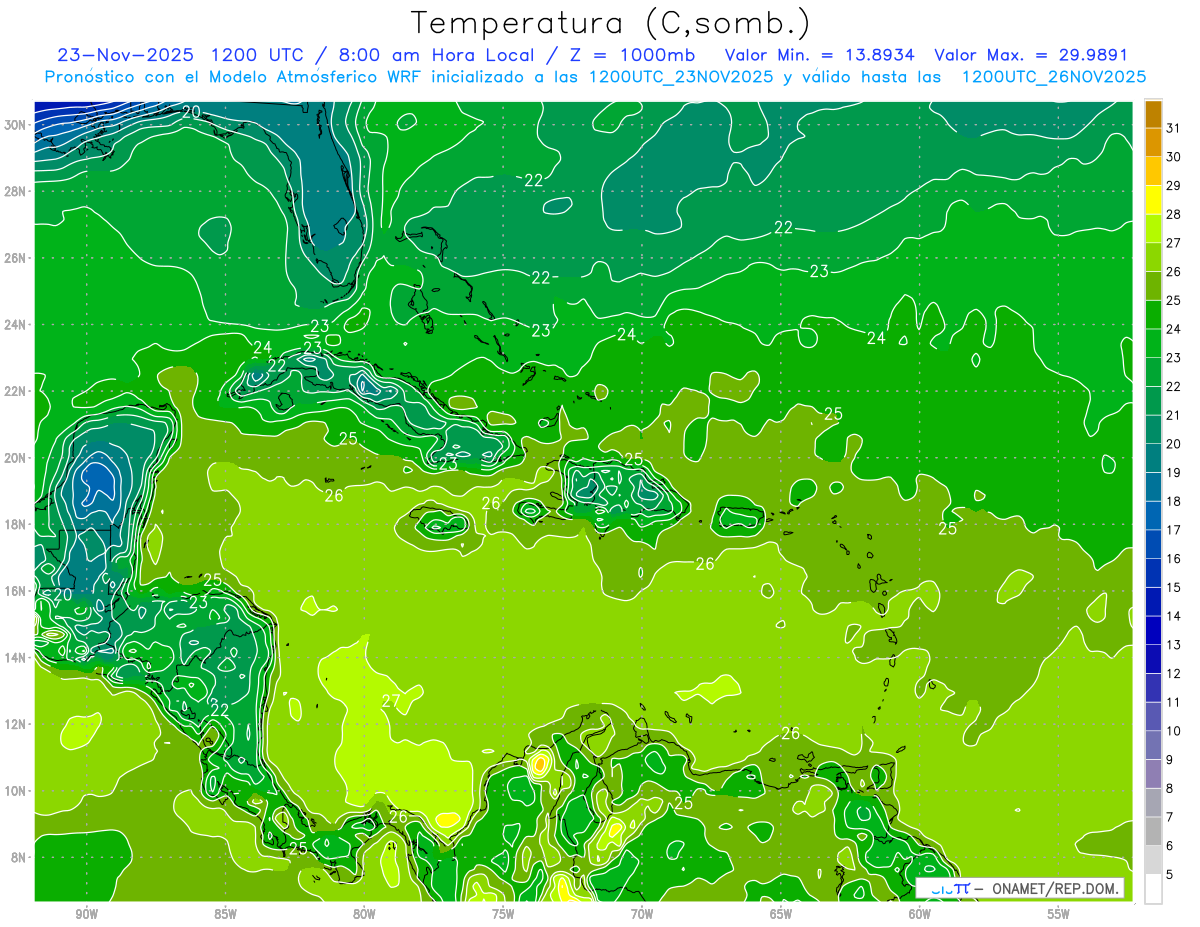The height and width of the screenshot is (927, 1200).
Task: Click latitude axis label "24N"
Action: (17, 325)
